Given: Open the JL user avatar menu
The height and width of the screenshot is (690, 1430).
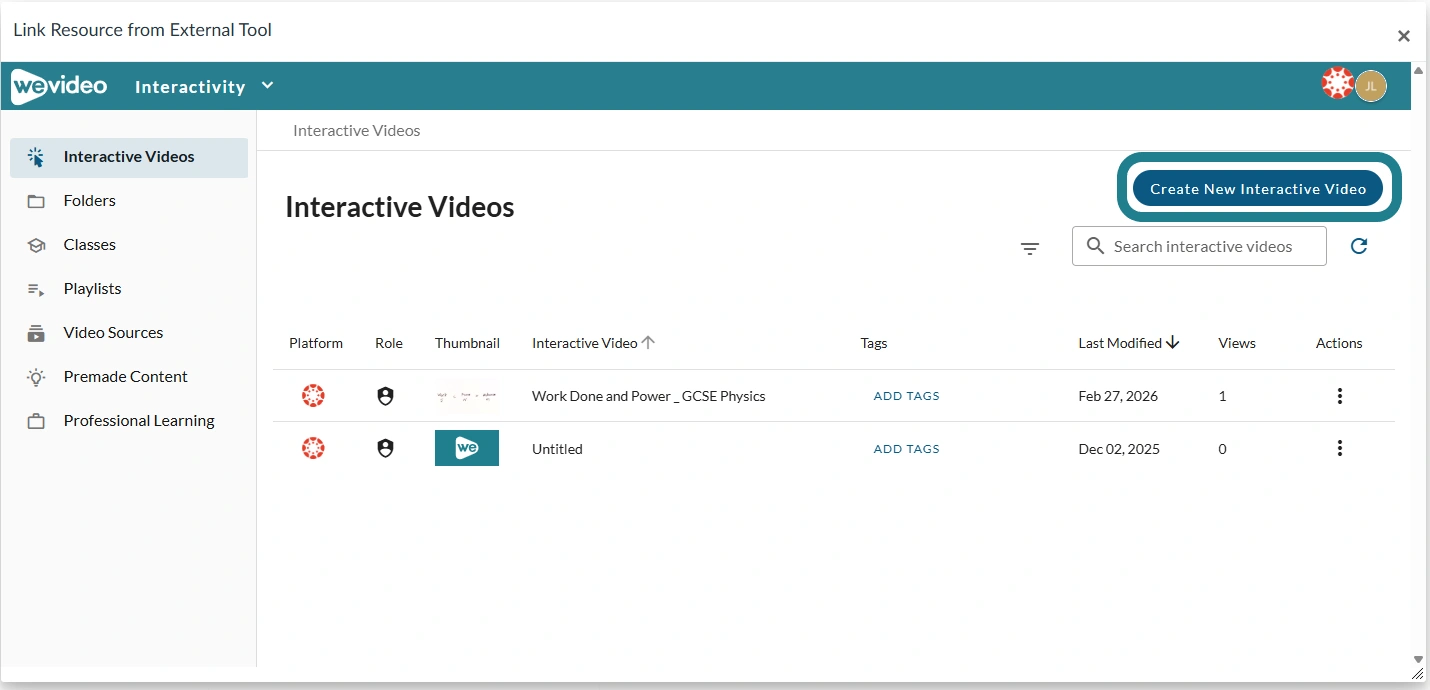Looking at the screenshot, I should point(1371,86).
